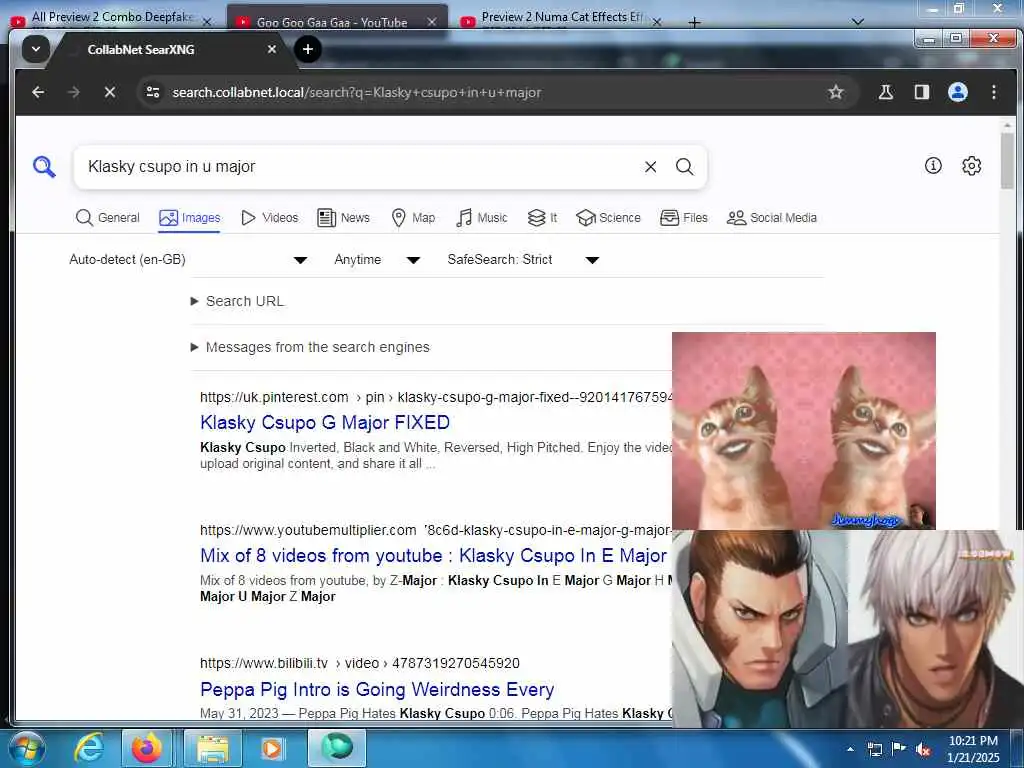Open Peppa Pig Intro is Going Weirdness result
The width and height of the screenshot is (1024, 768).
(377, 689)
